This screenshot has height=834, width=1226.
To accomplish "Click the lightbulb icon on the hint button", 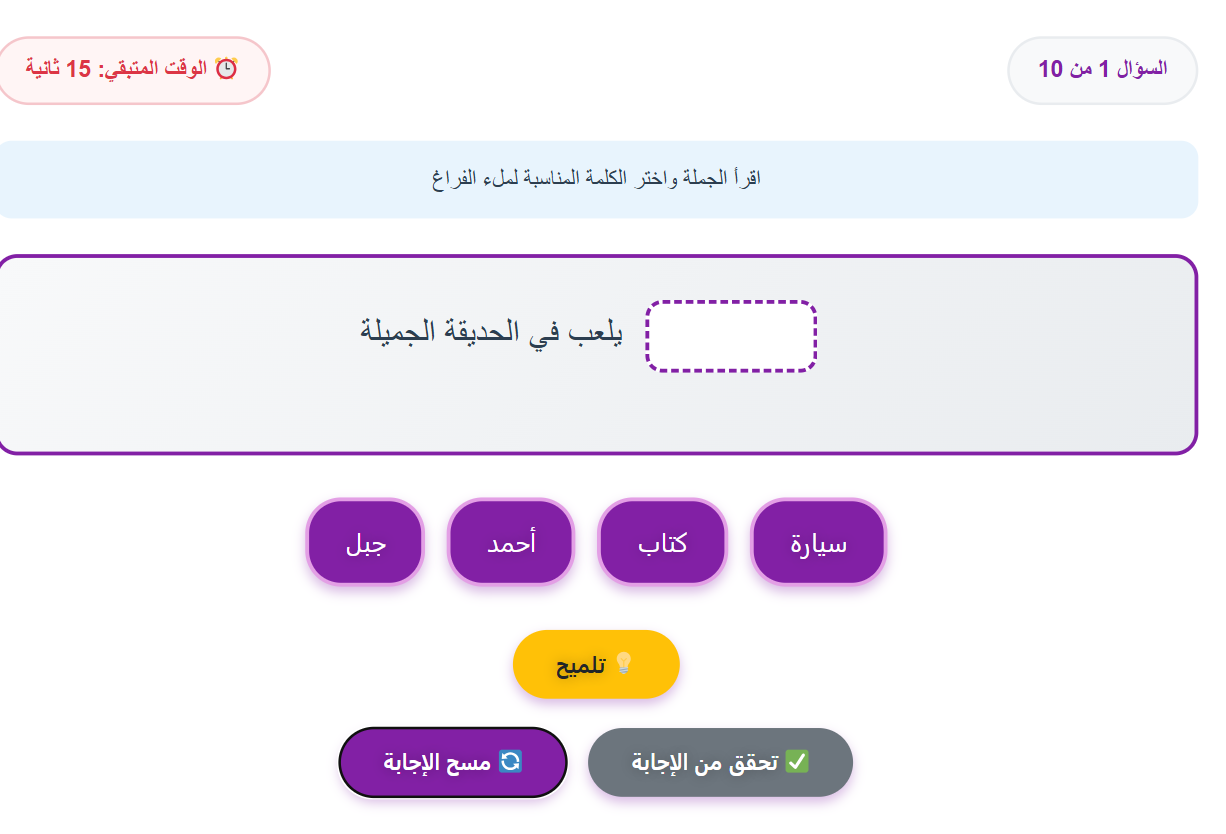I will pos(624,664).
